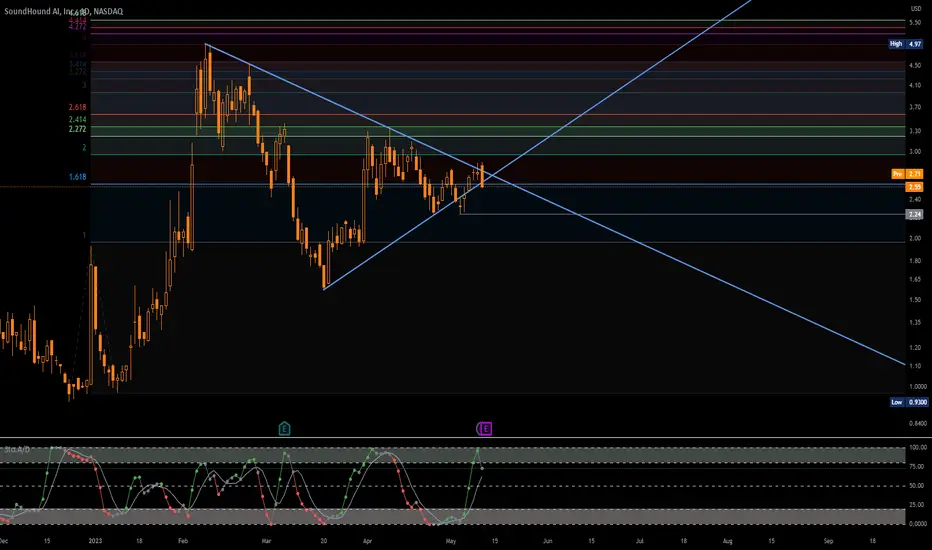Image resolution: width=932 pixels, height=550 pixels.
Task: Click the 100.00 indicator scale value
Action: click(918, 447)
